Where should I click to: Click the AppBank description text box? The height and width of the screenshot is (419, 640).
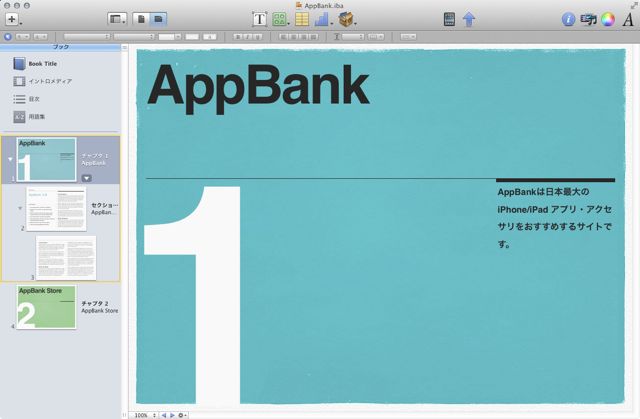(x=555, y=218)
